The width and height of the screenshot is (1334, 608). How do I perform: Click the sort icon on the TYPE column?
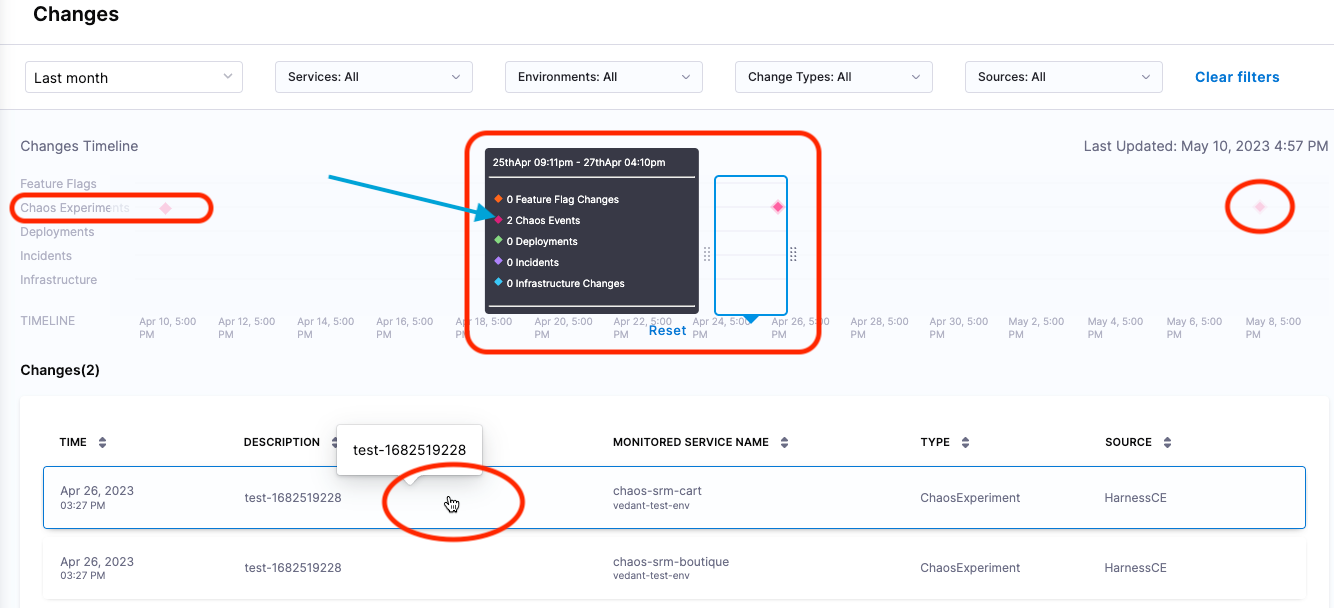pos(966,442)
